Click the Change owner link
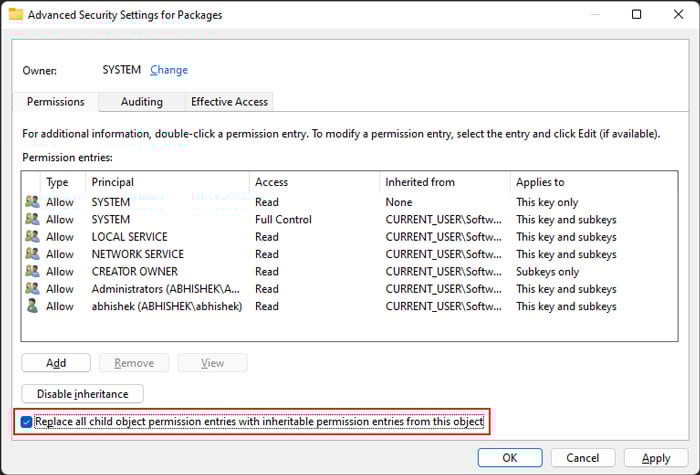Screen dimensions: 700x475 (169, 70)
